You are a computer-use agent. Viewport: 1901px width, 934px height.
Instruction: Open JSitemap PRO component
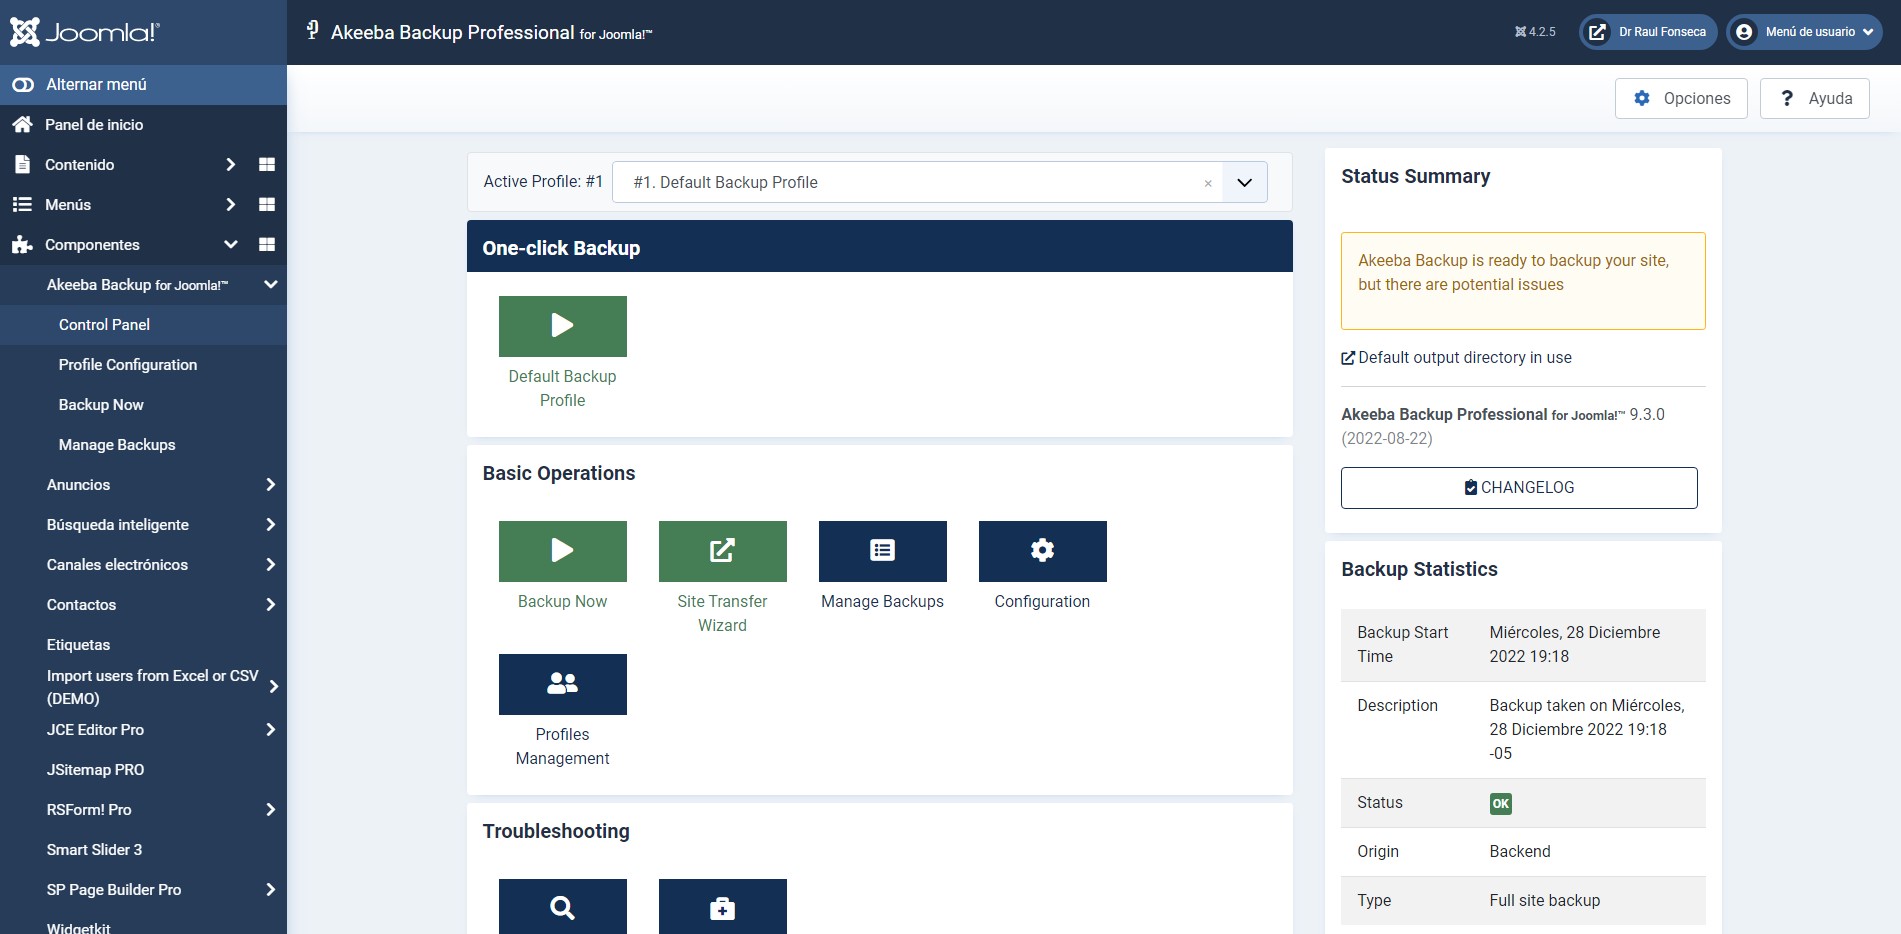[x=95, y=770]
